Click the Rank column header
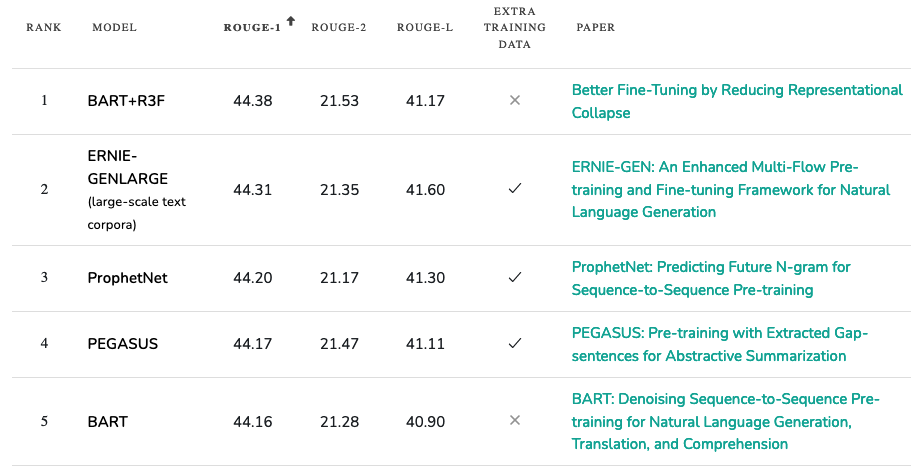911x469 pixels. click(44, 27)
